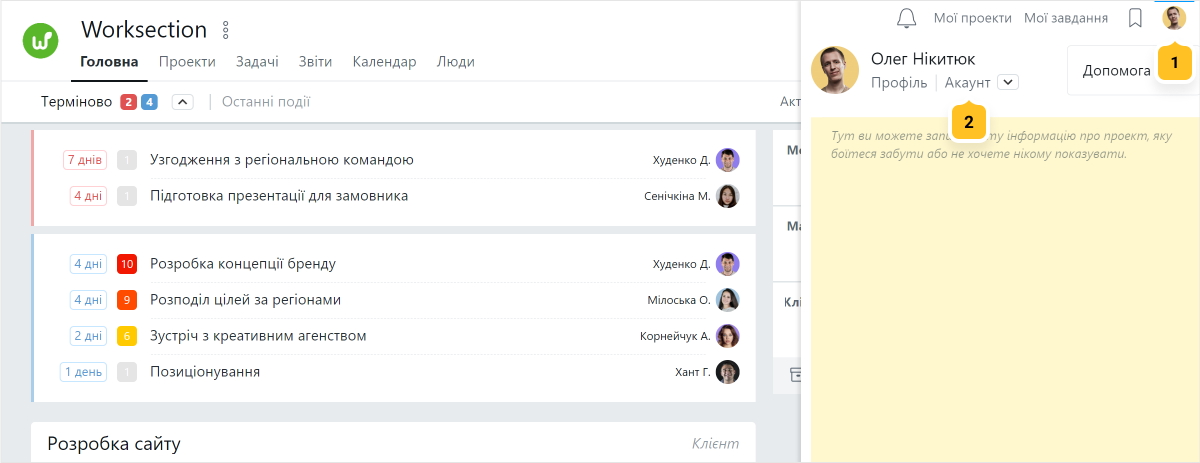
Task: Switch to the Проекти tab
Action: 187,62
